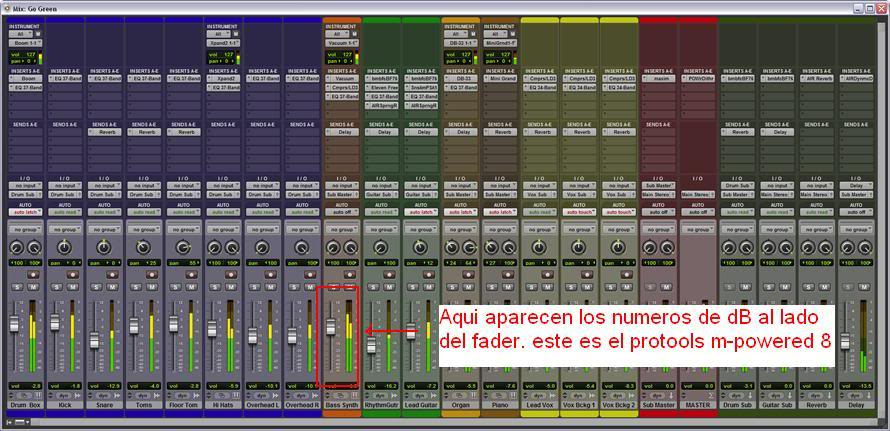
Task: Open the maxim insert on Sub Master
Action: click(x=658, y=78)
